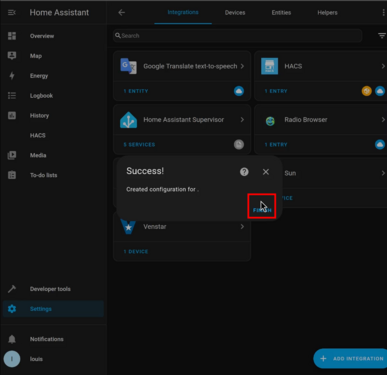Click the Add Integration button
The height and width of the screenshot is (375, 387).
(351, 359)
